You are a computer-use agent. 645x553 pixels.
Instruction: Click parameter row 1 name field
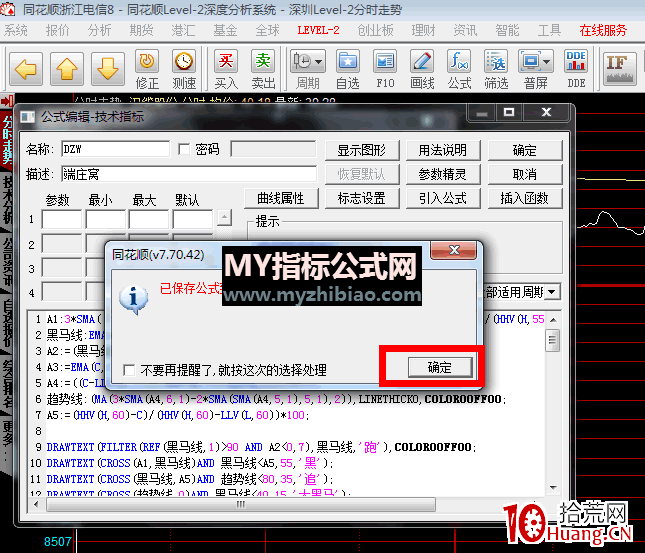[62, 219]
